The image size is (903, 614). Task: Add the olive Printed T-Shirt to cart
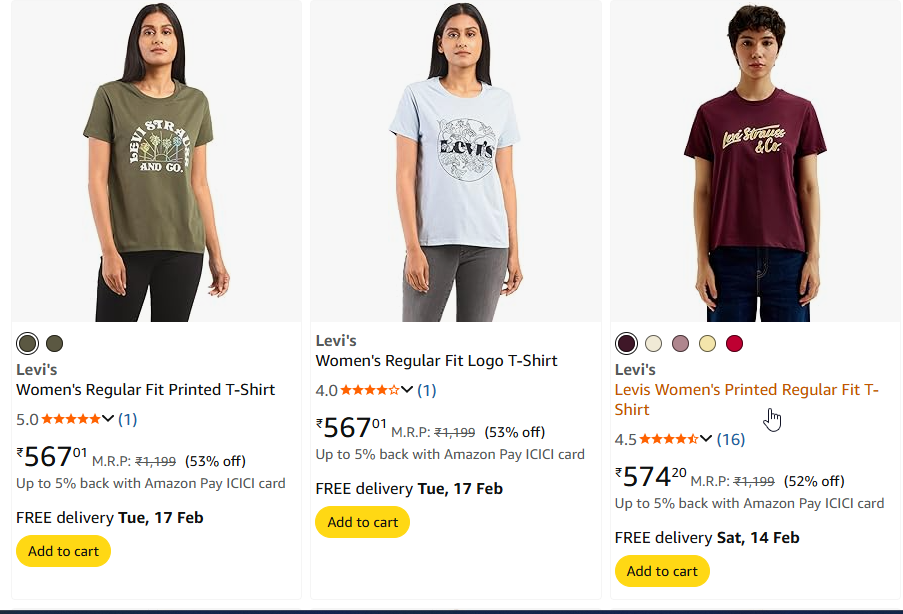pos(63,551)
